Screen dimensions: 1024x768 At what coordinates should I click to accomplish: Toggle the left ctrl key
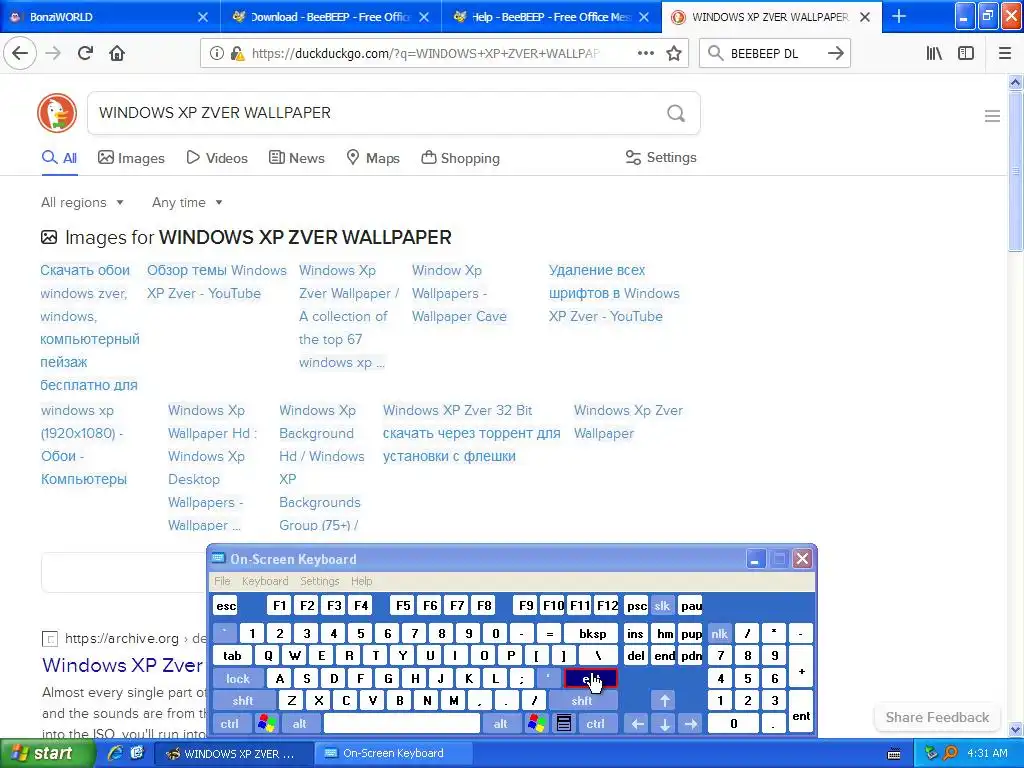coord(229,724)
